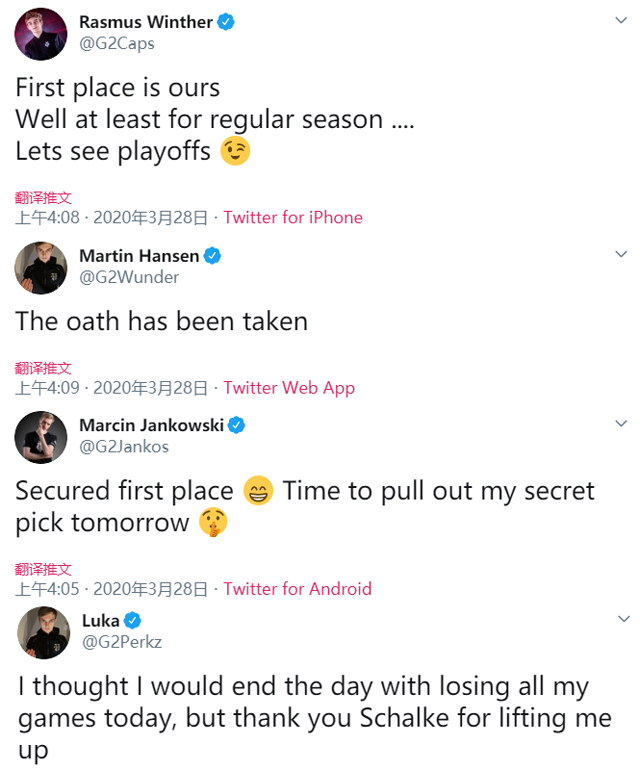Viewport: 640px width, 770px height.
Task: Translate Marcin Jankowski's secret pick tweet
Action: click(x=43, y=569)
